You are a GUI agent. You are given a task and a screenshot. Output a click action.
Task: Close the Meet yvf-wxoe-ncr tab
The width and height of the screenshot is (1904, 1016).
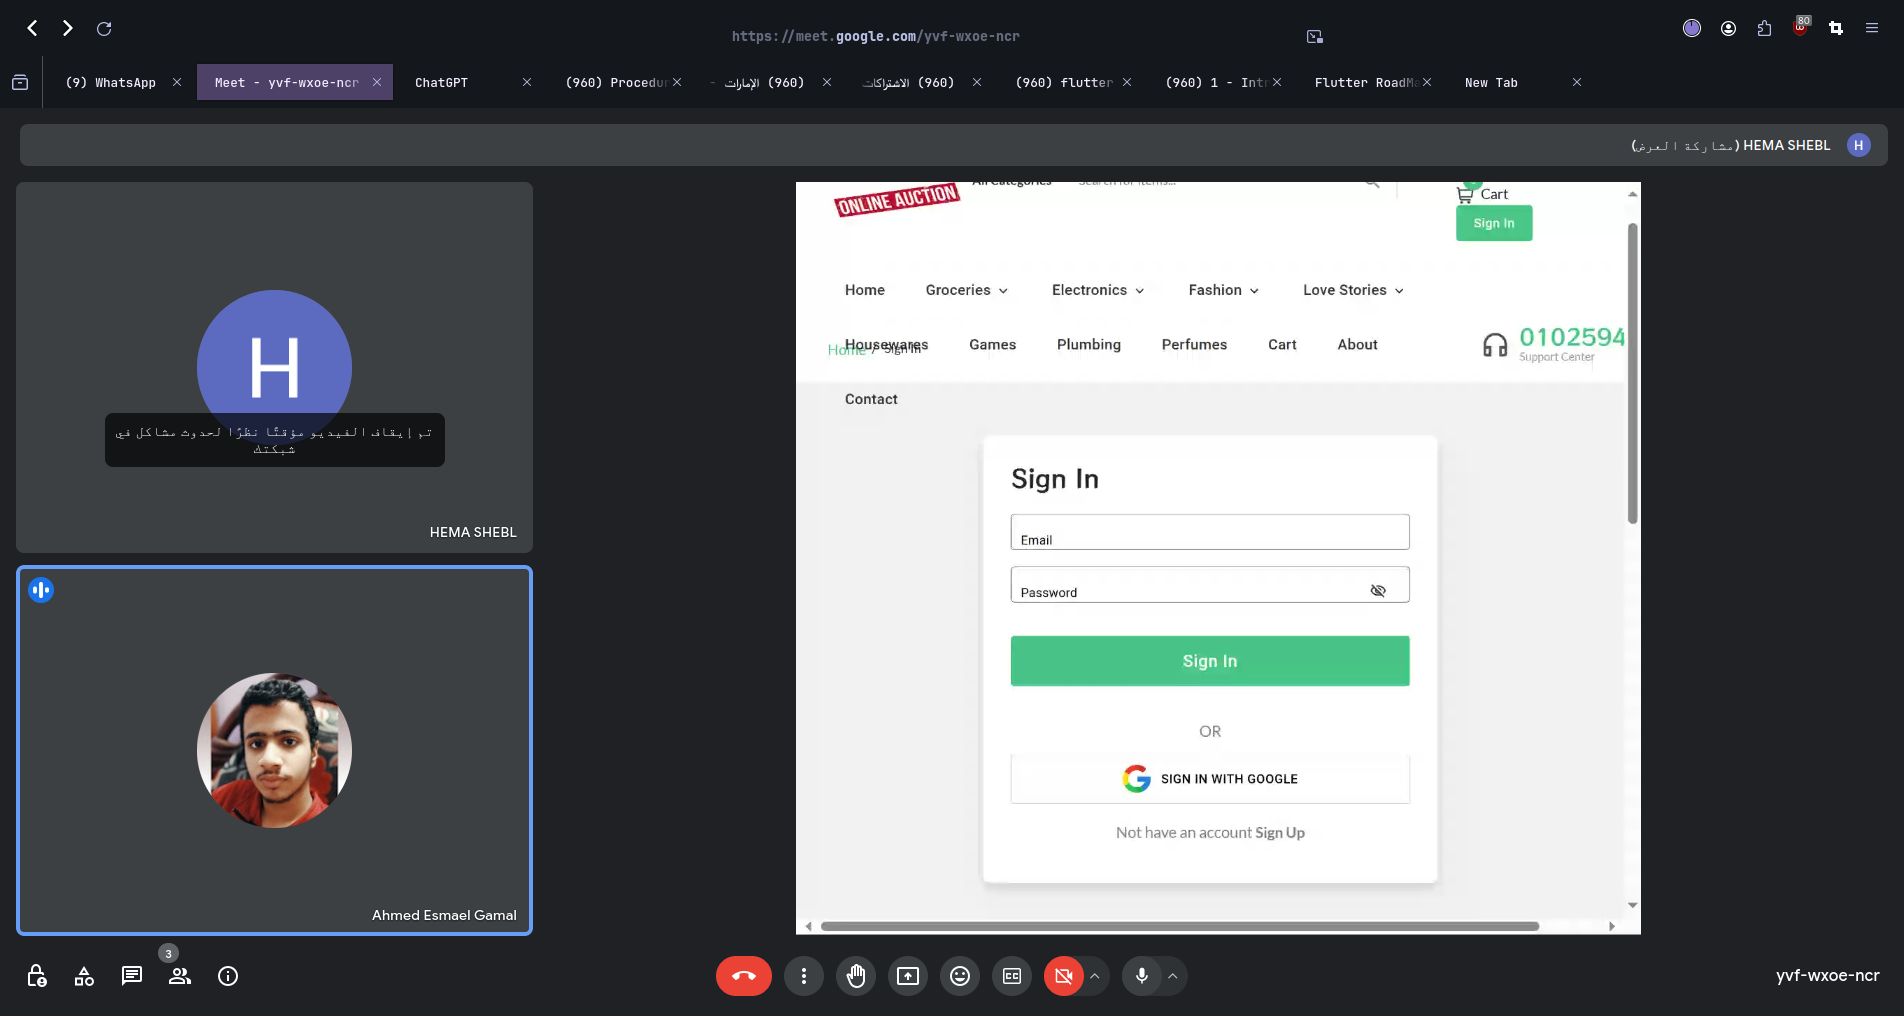pos(377,83)
